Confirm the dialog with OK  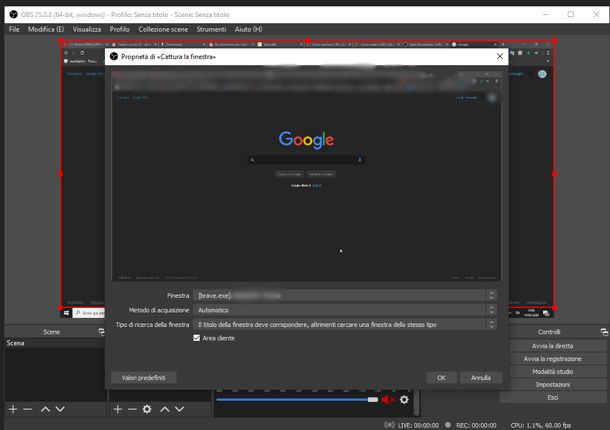pos(441,377)
